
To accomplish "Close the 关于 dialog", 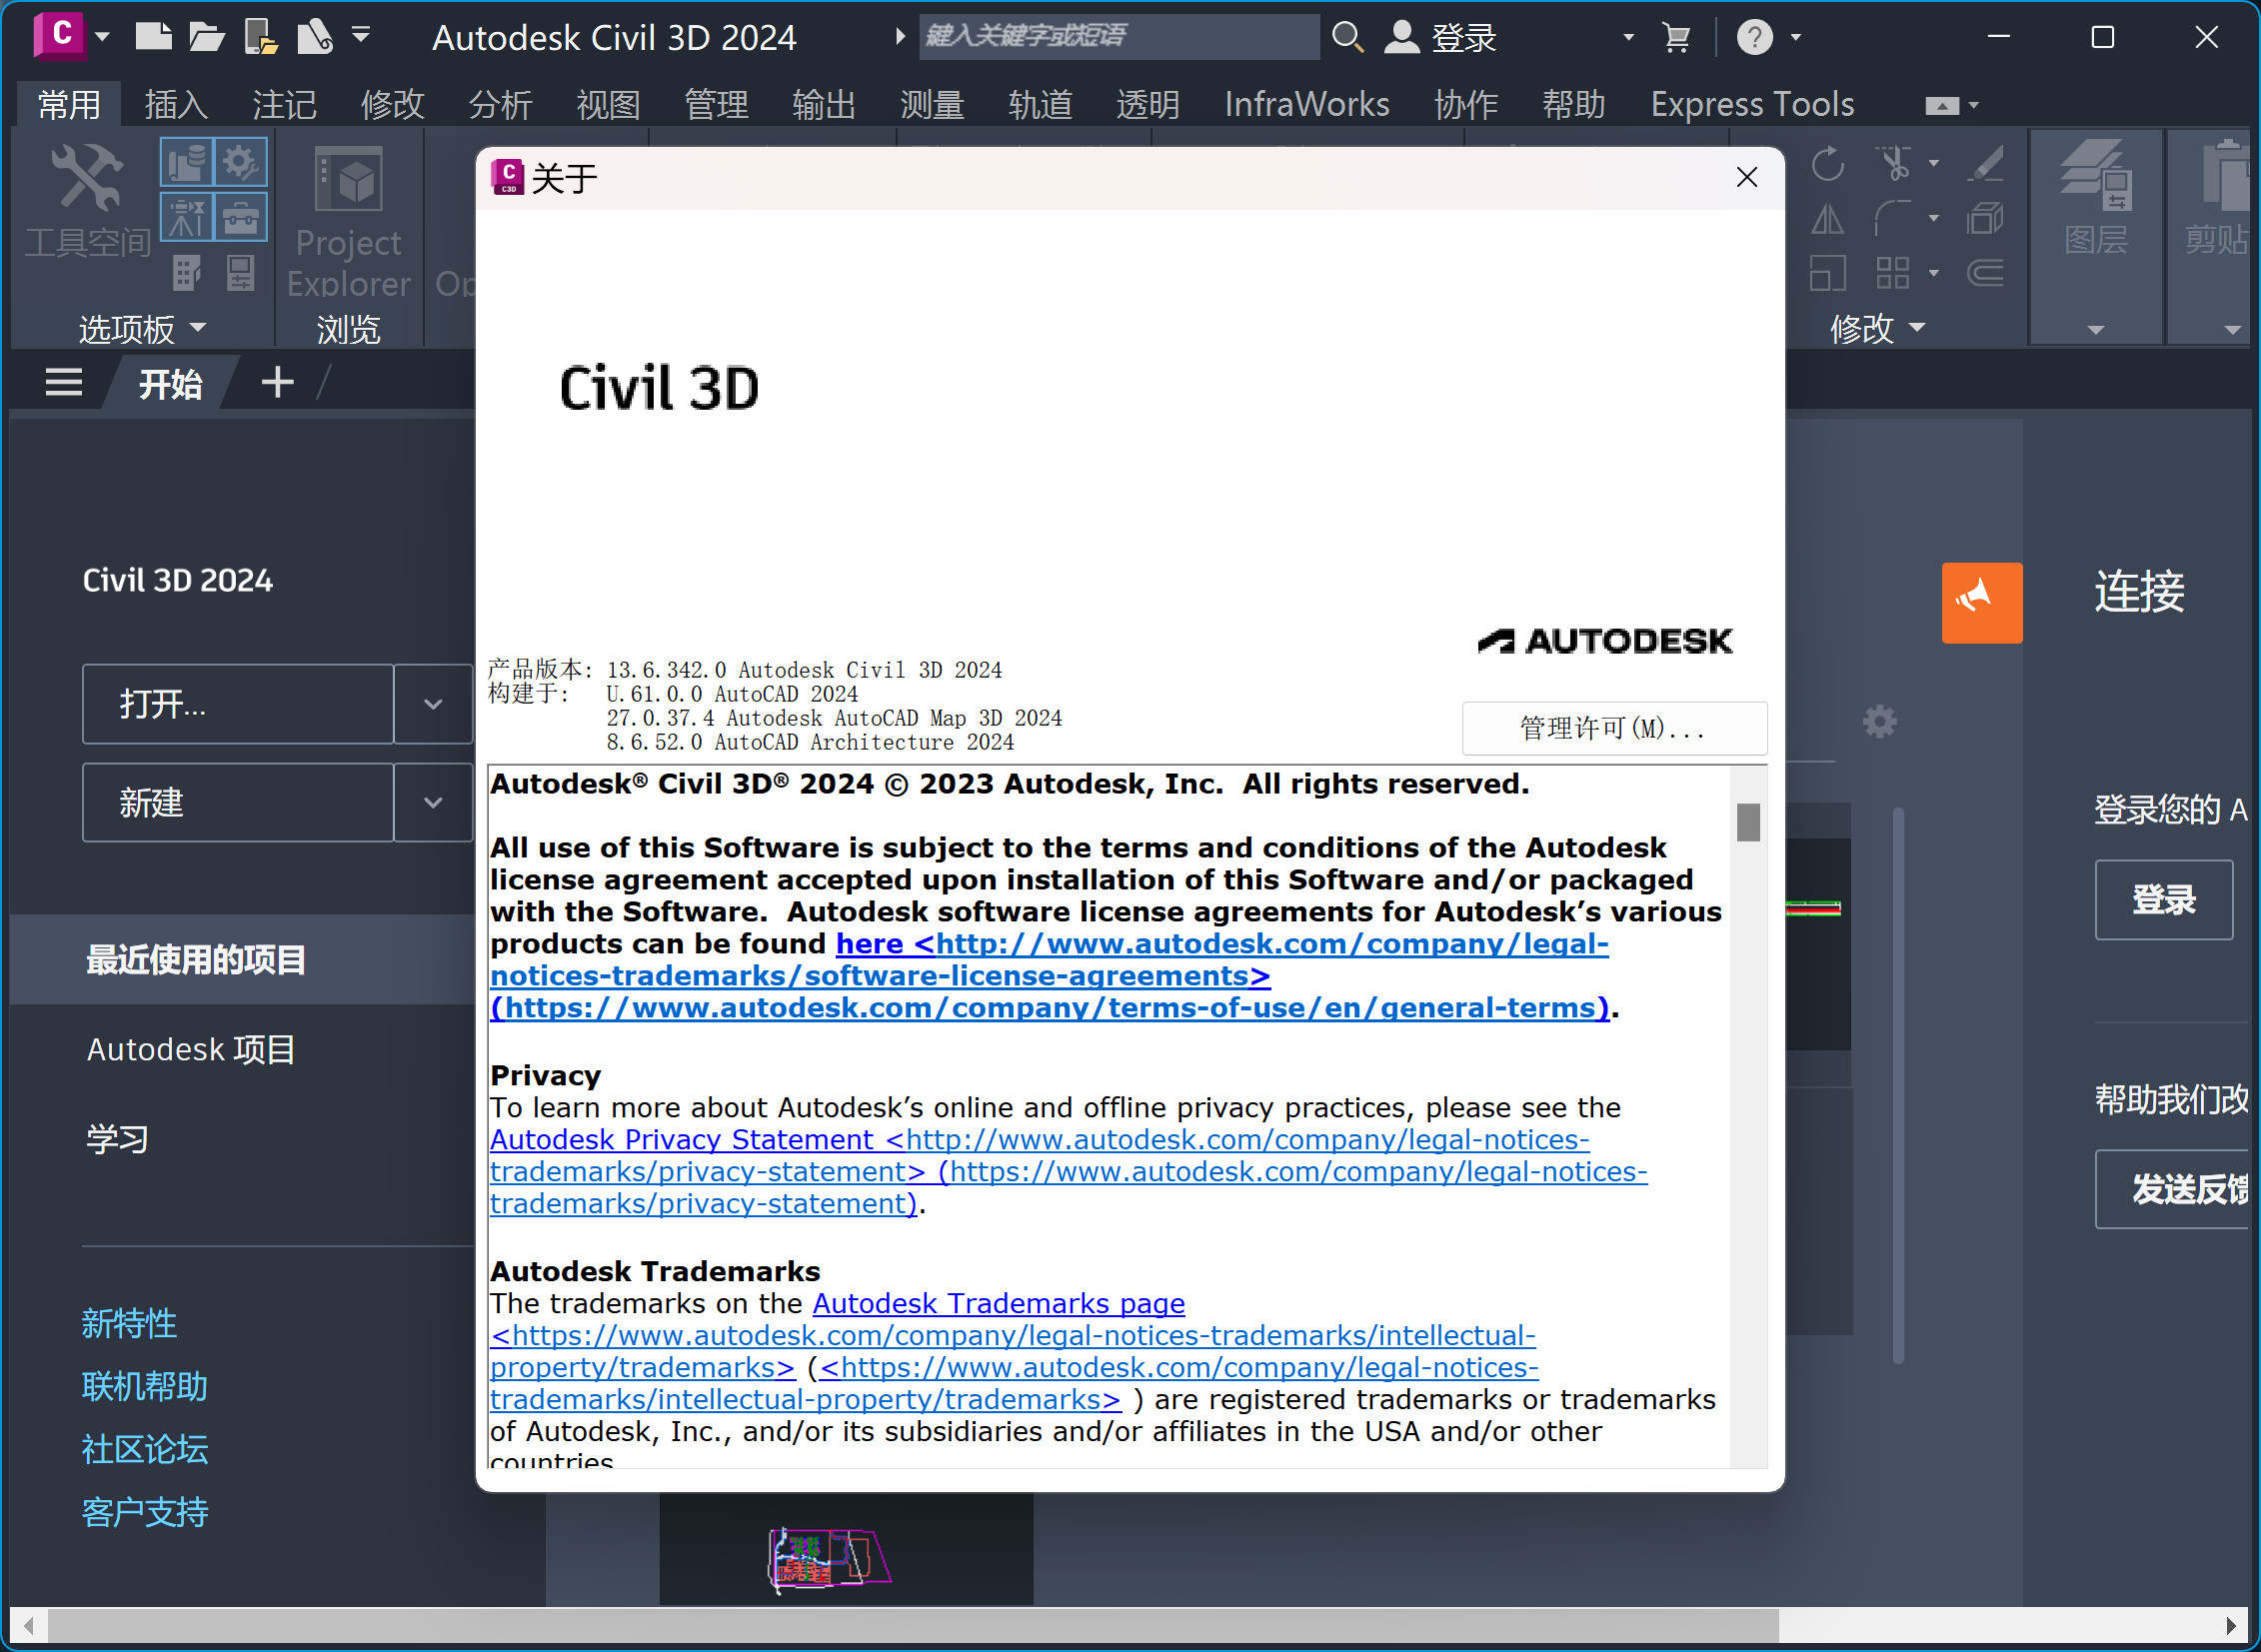I will (x=1747, y=177).
